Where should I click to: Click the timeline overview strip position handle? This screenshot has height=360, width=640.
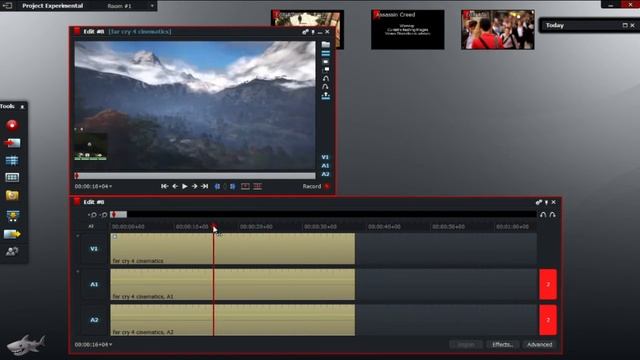(119, 214)
